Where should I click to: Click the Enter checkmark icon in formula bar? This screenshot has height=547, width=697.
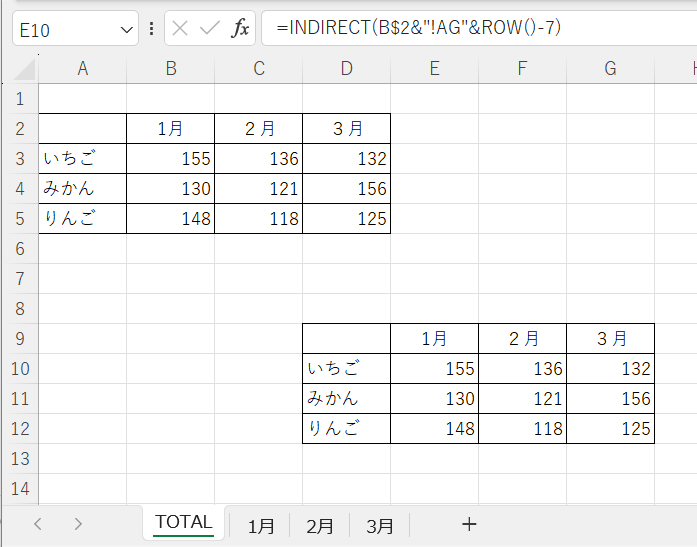(x=209, y=29)
